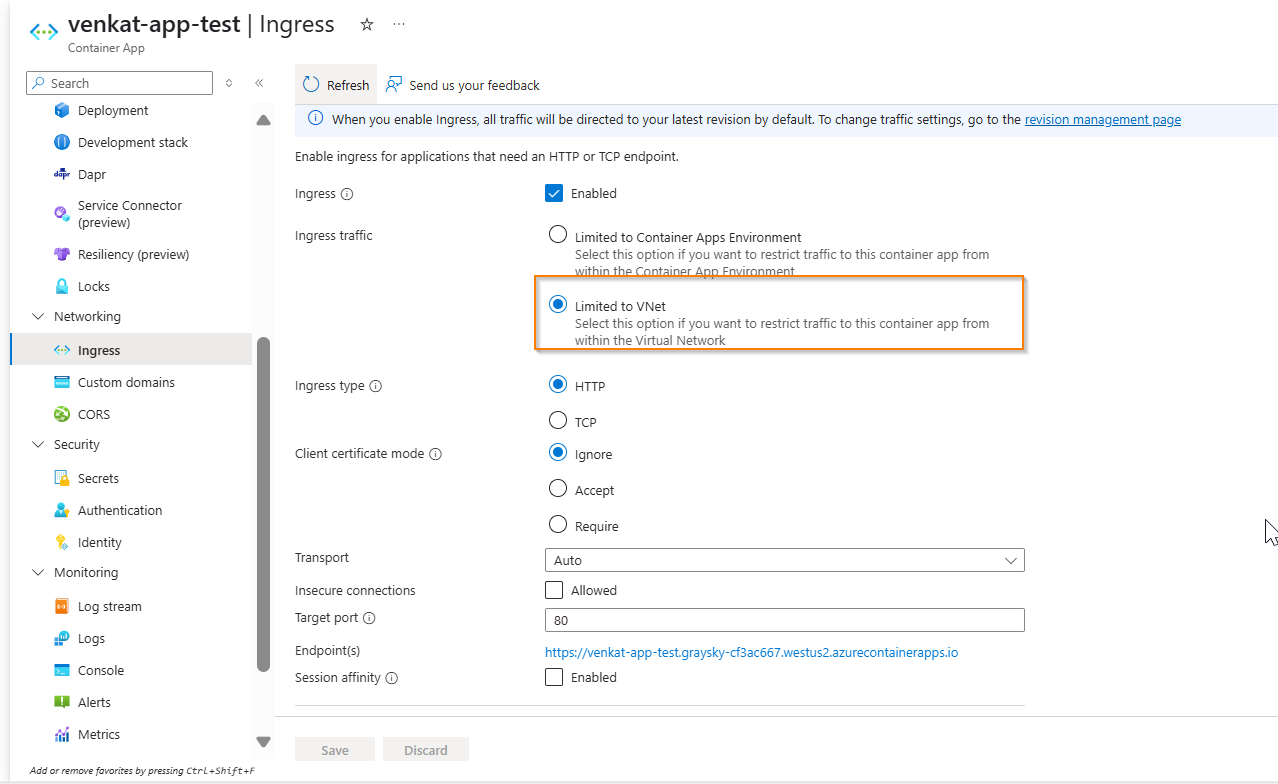1278x784 pixels.
Task: Click the Metrics chart icon
Action: [61, 735]
